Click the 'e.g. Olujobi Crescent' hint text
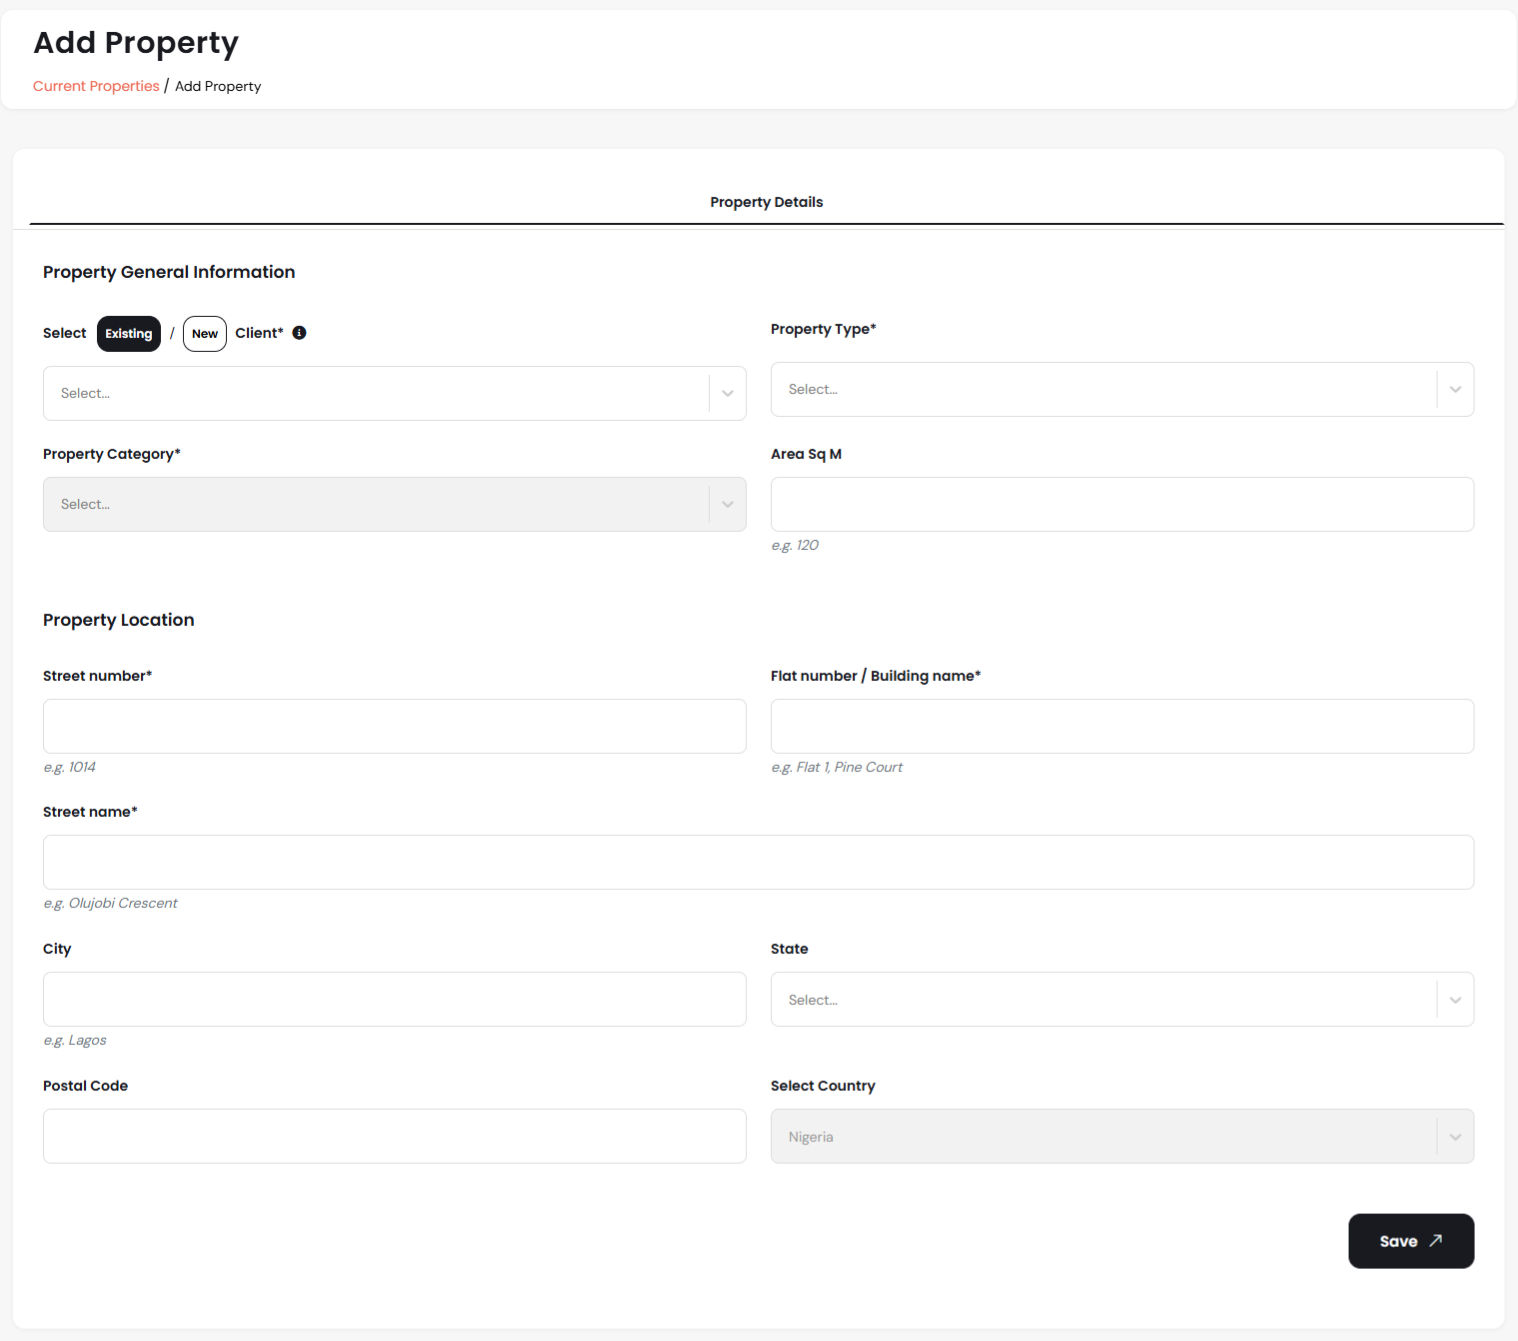The image size is (1518, 1341). 110,903
